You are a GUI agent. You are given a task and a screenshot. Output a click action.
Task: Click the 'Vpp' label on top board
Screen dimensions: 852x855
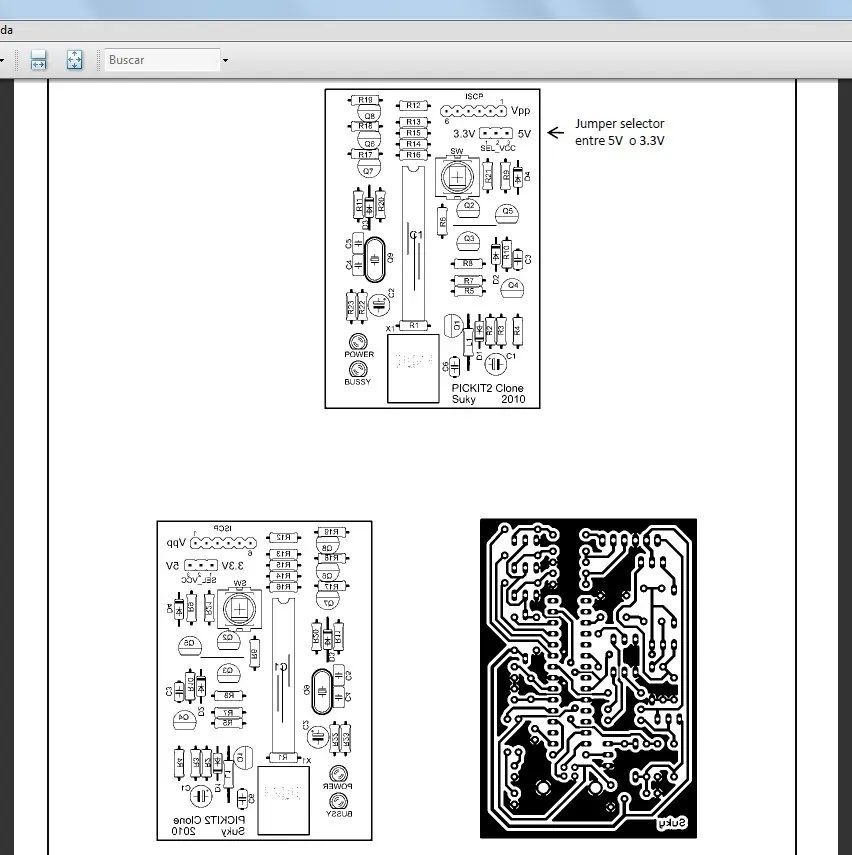click(520, 111)
